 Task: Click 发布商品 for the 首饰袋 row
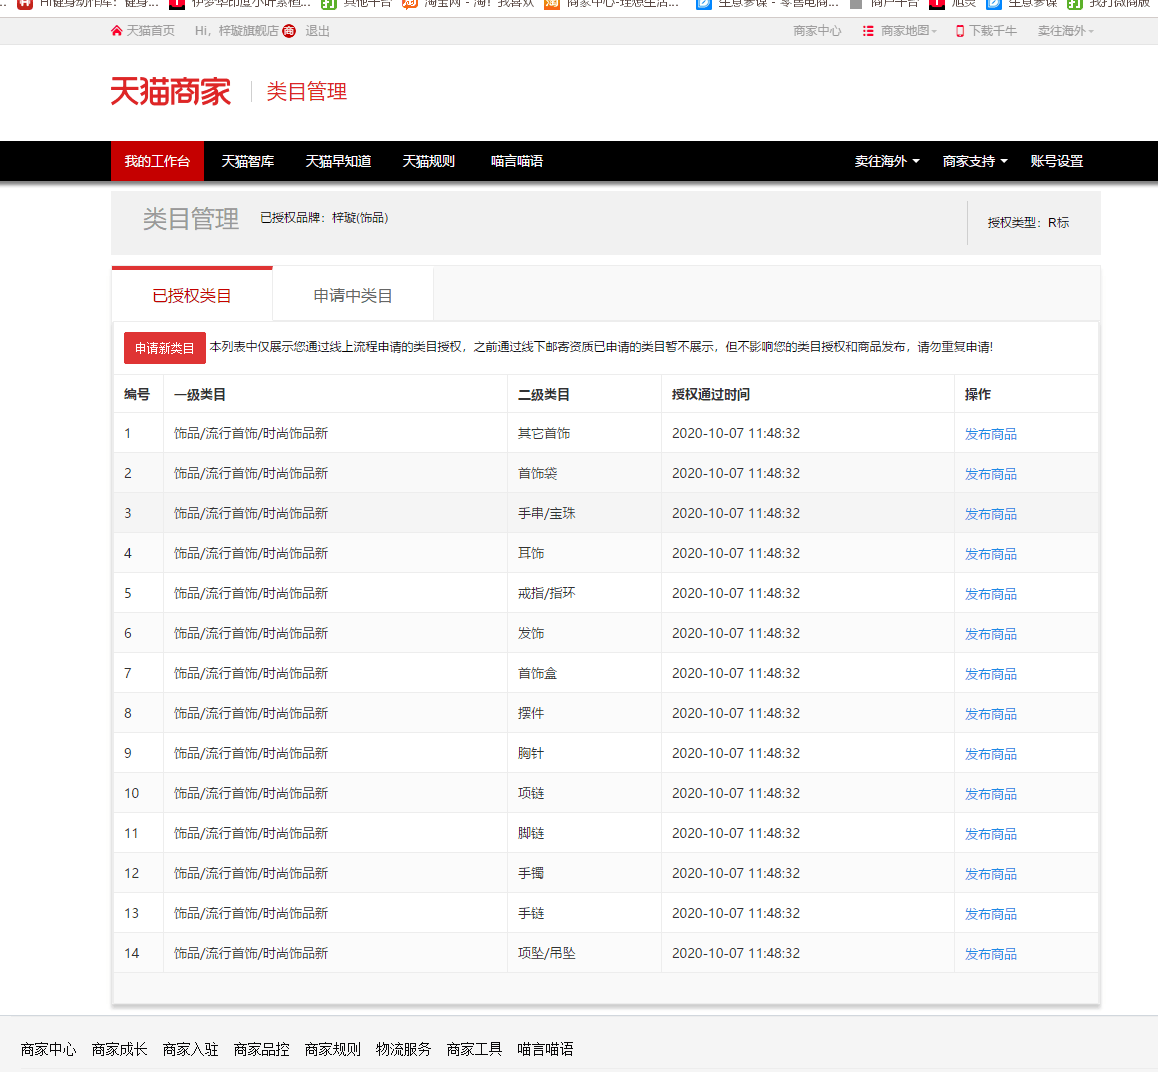point(990,474)
